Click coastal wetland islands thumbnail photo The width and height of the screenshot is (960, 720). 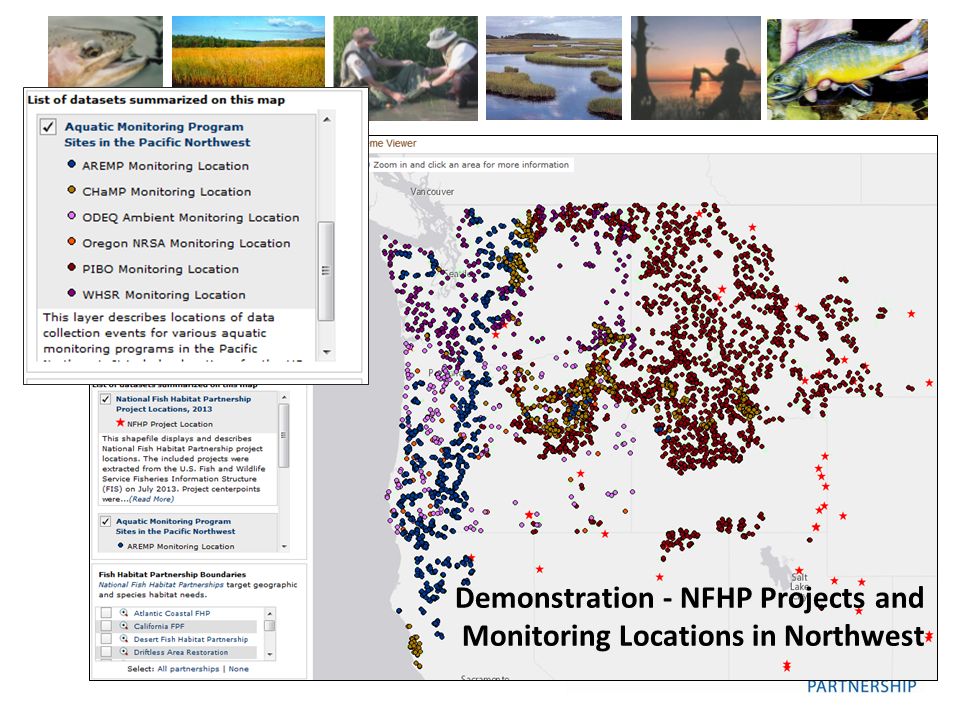tap(553, 68)
